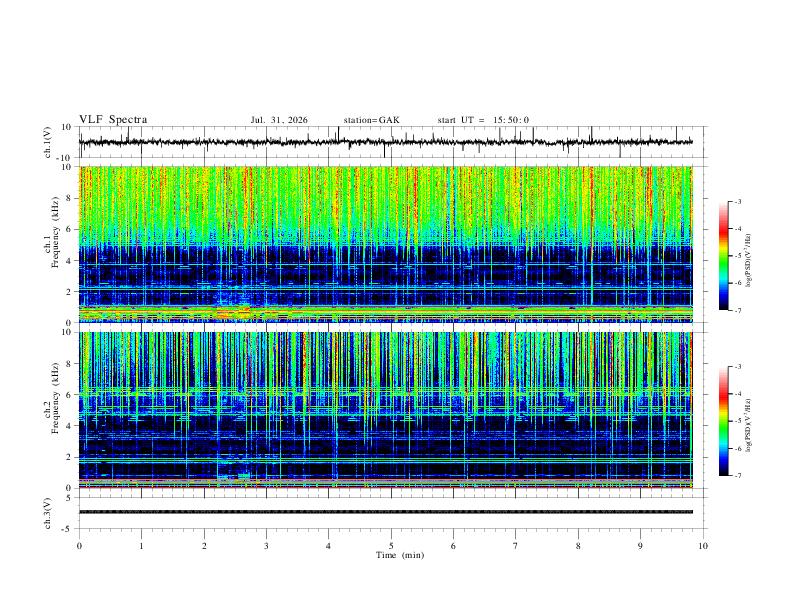Image resolution: width=792 pixels, height=612 pixels.
Task: Click the 10 minute tick on time axis
Action: (x=703, y=546)
